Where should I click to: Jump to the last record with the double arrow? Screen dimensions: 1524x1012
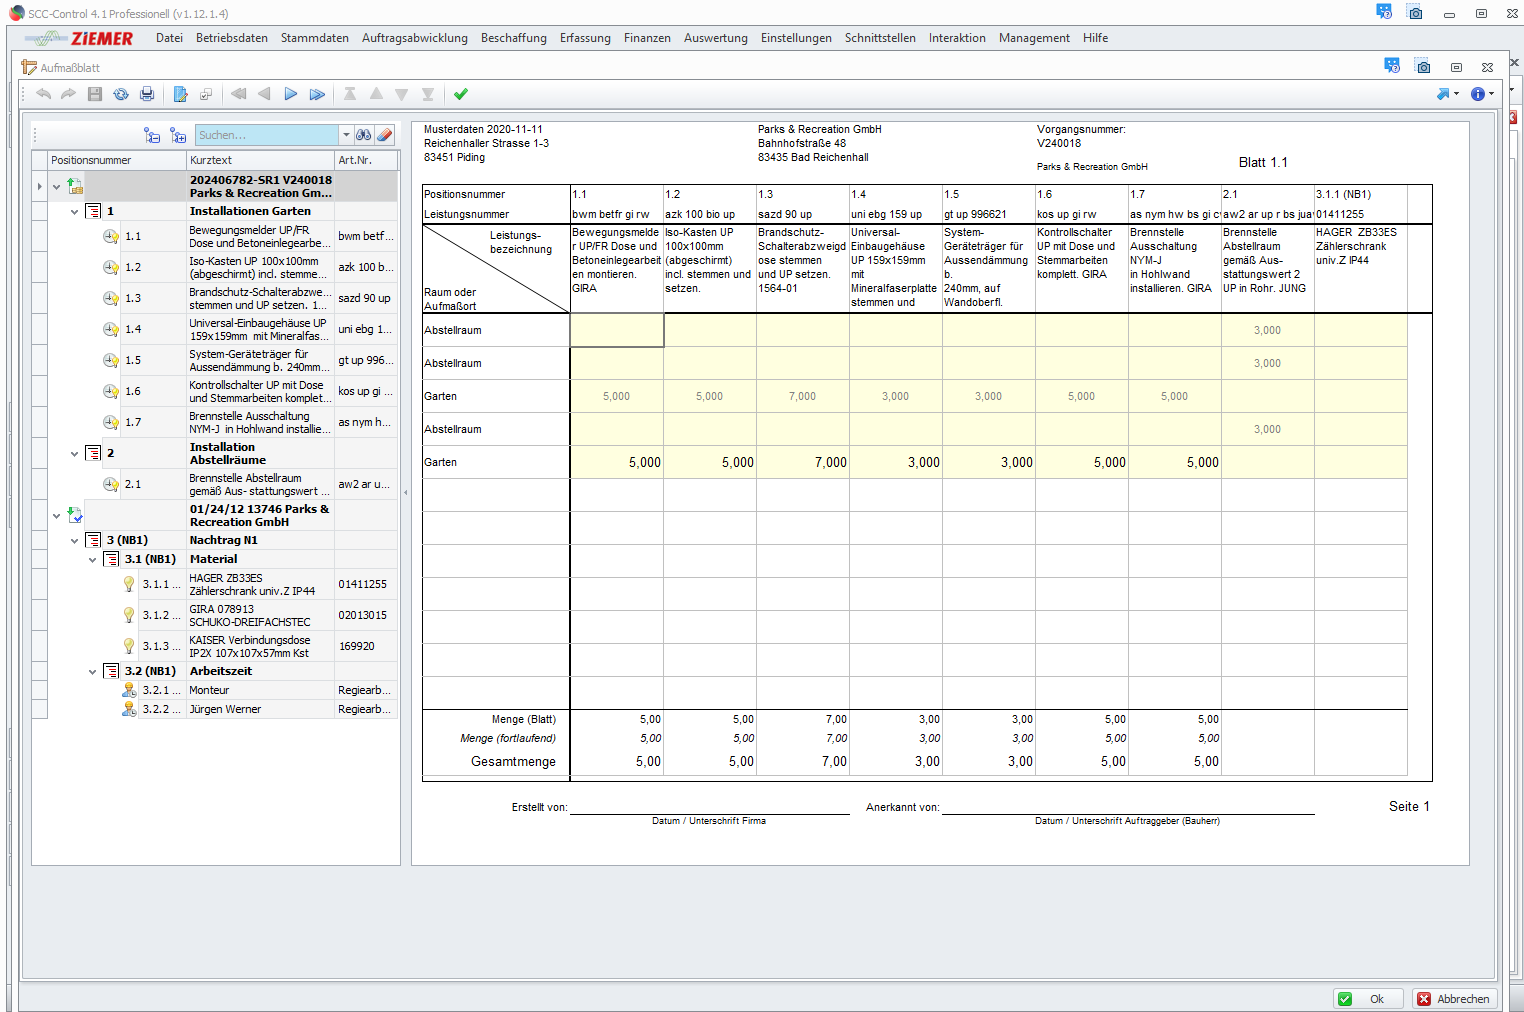coord(317,94)
